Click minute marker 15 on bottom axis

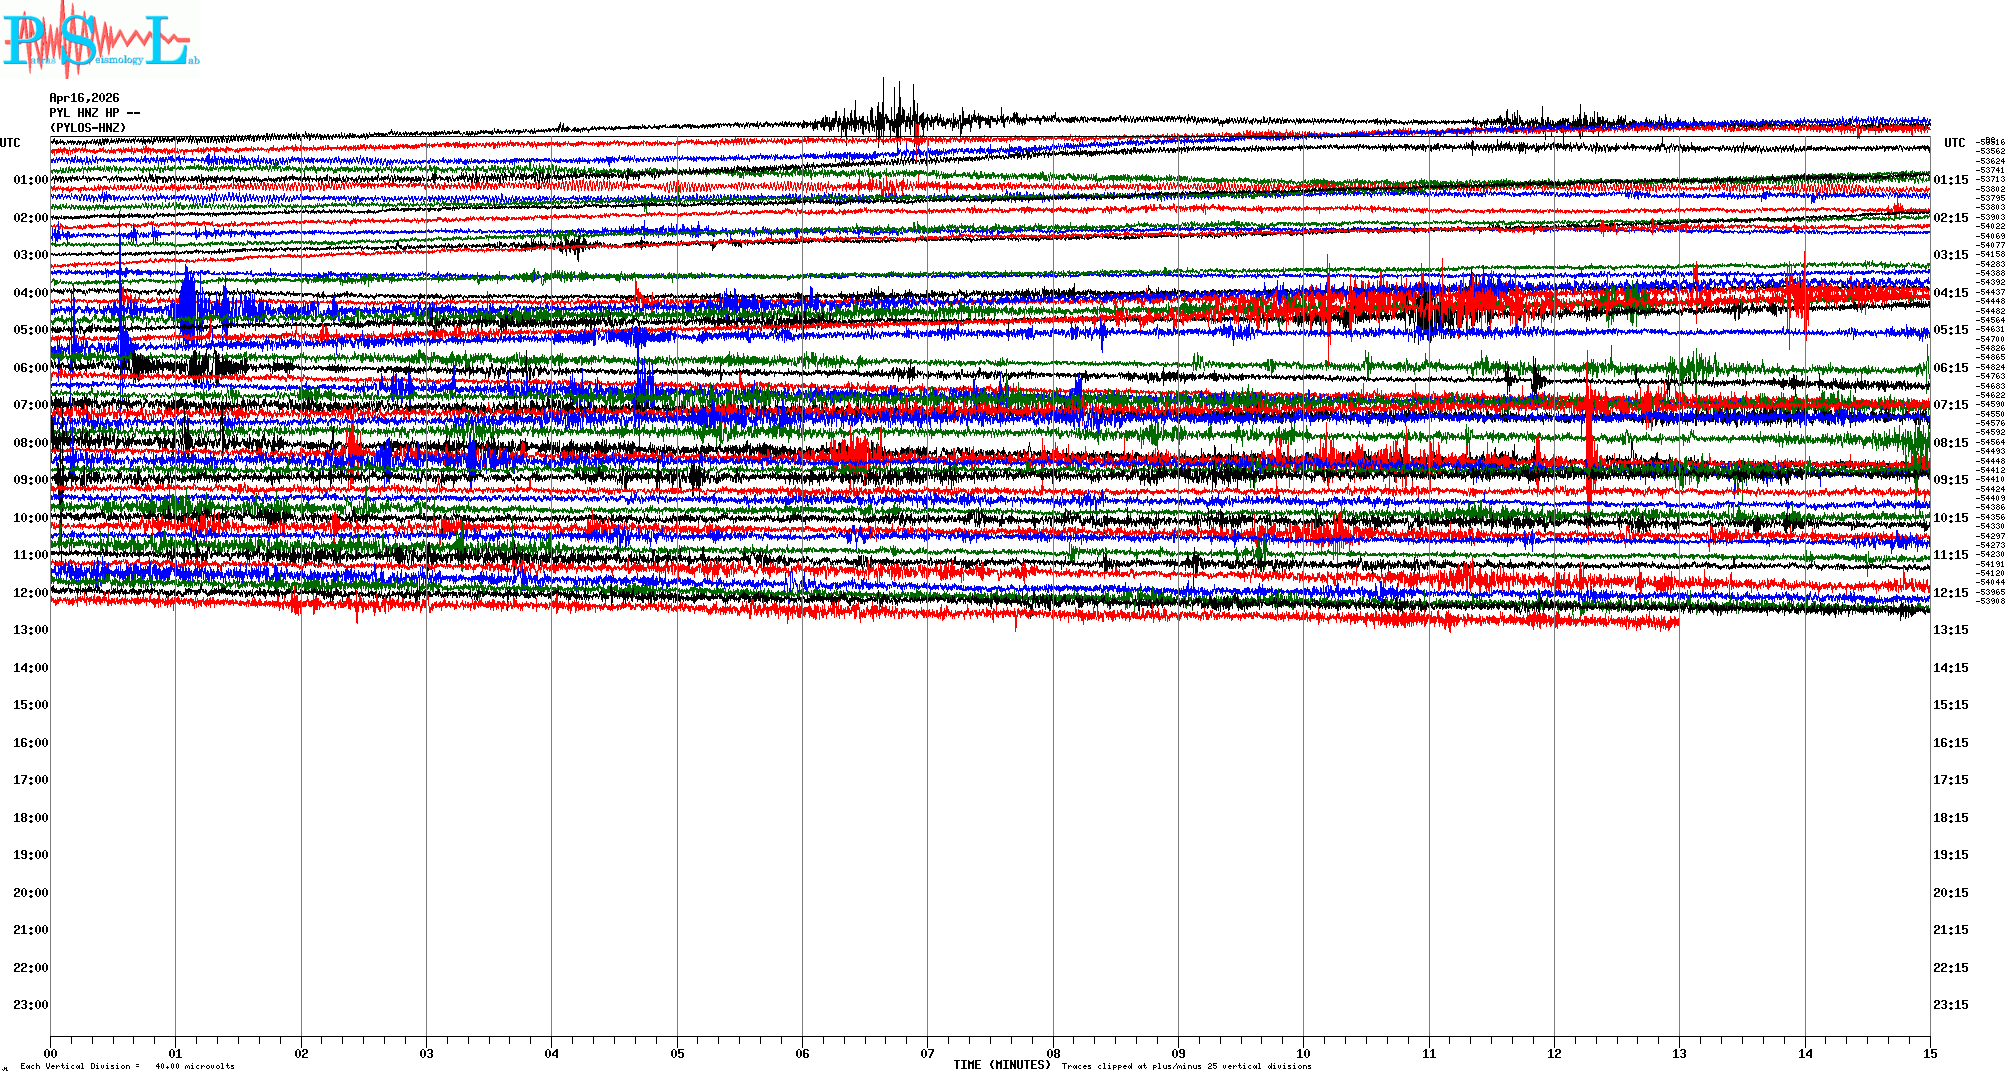click(1929, 1053)
